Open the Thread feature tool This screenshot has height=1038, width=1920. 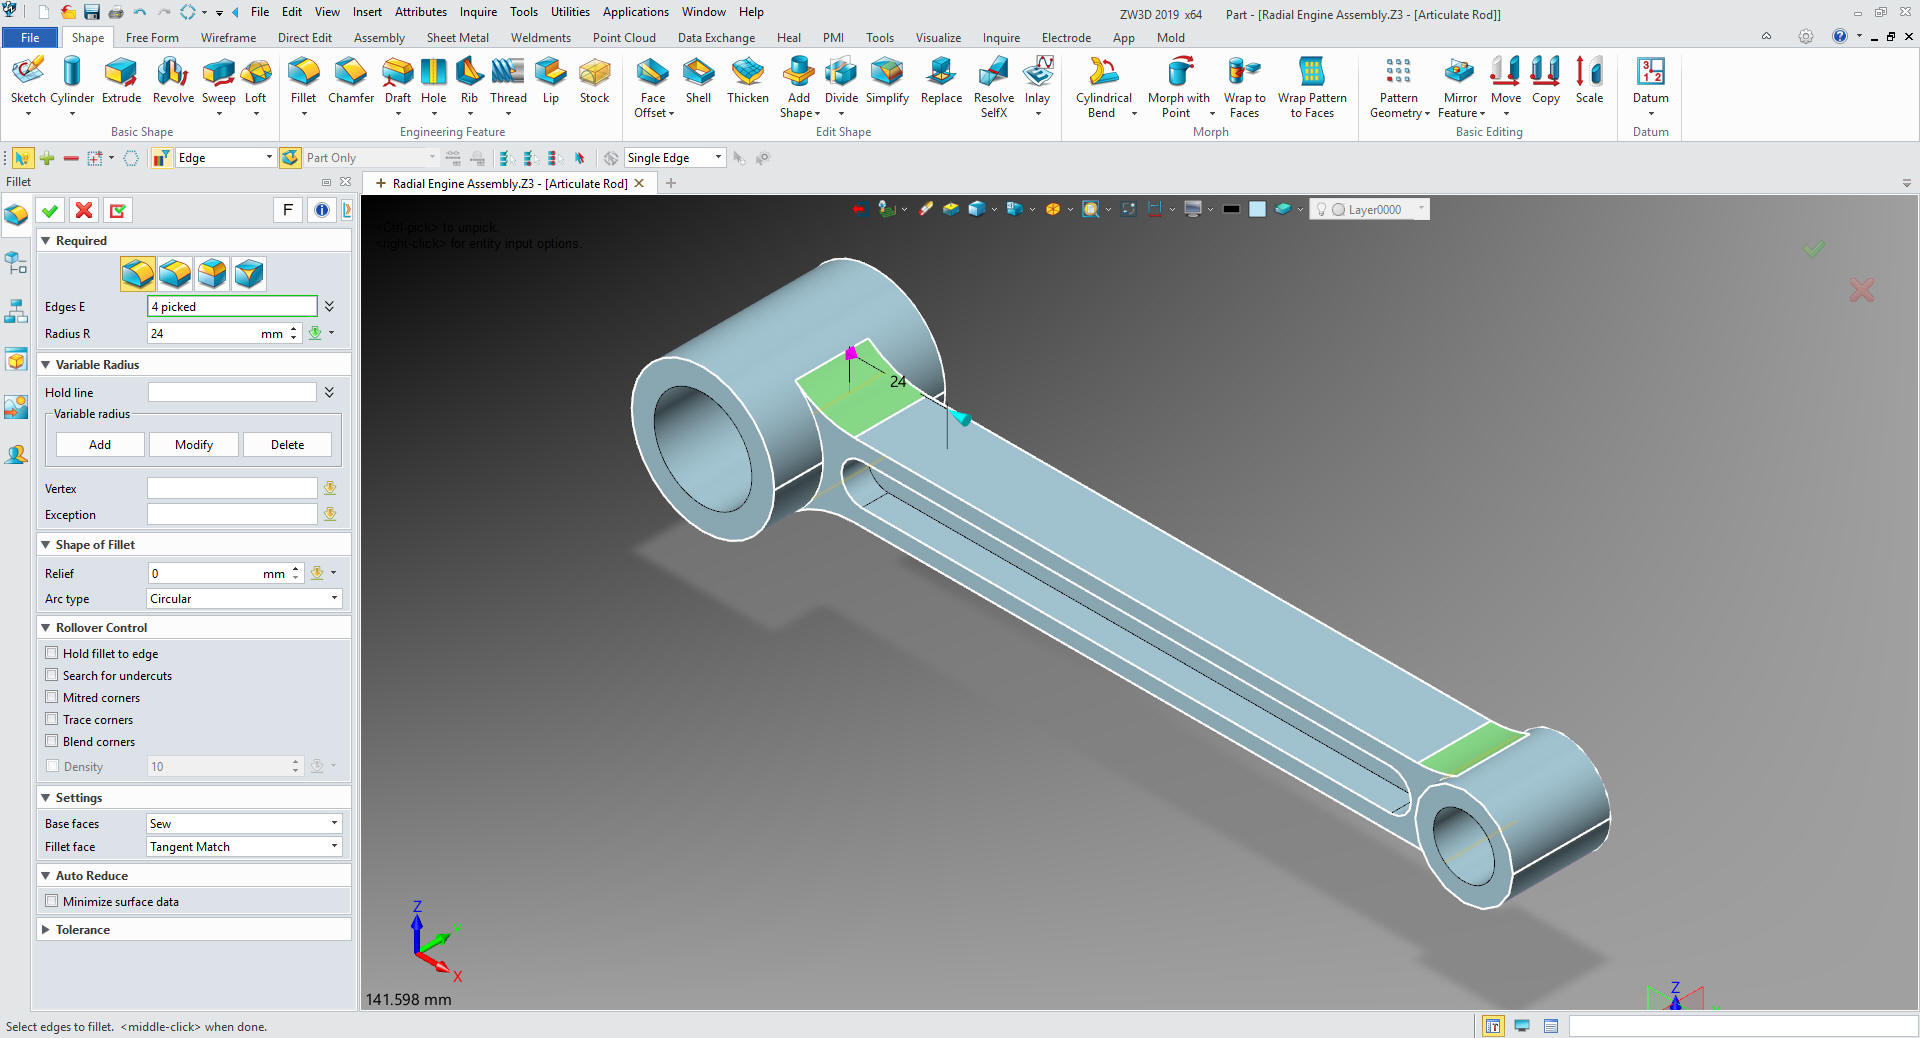[x=508, y=80]
